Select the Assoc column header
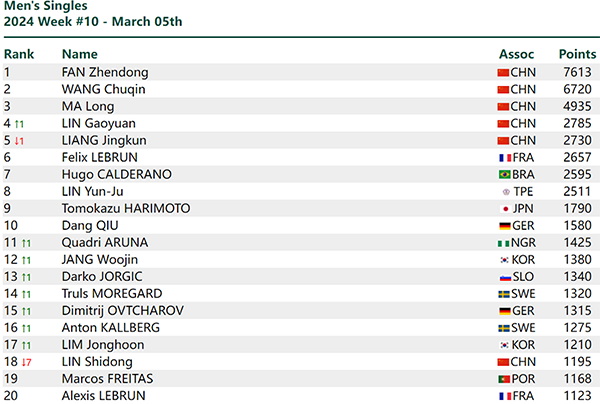 tap(516, 54)
